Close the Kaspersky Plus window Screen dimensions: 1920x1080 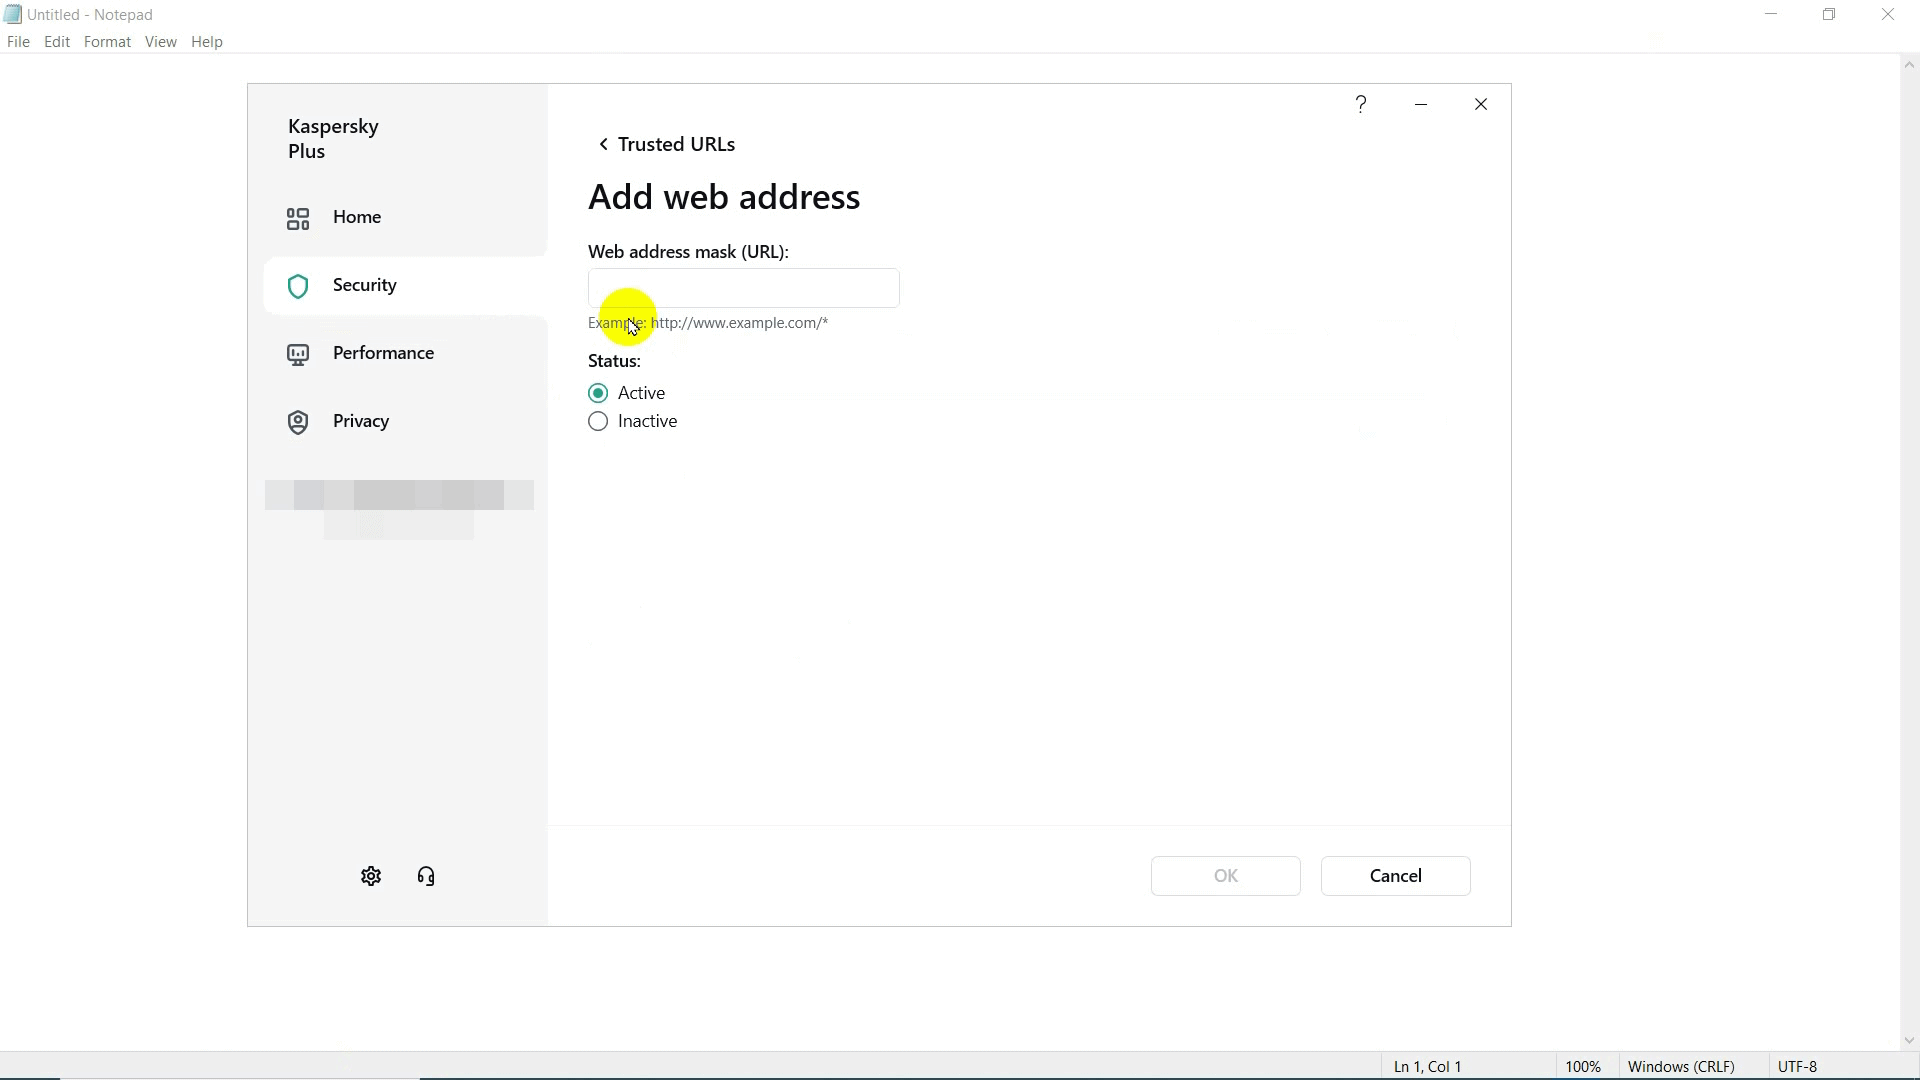pyautogui.click(x=1481, y=104)
